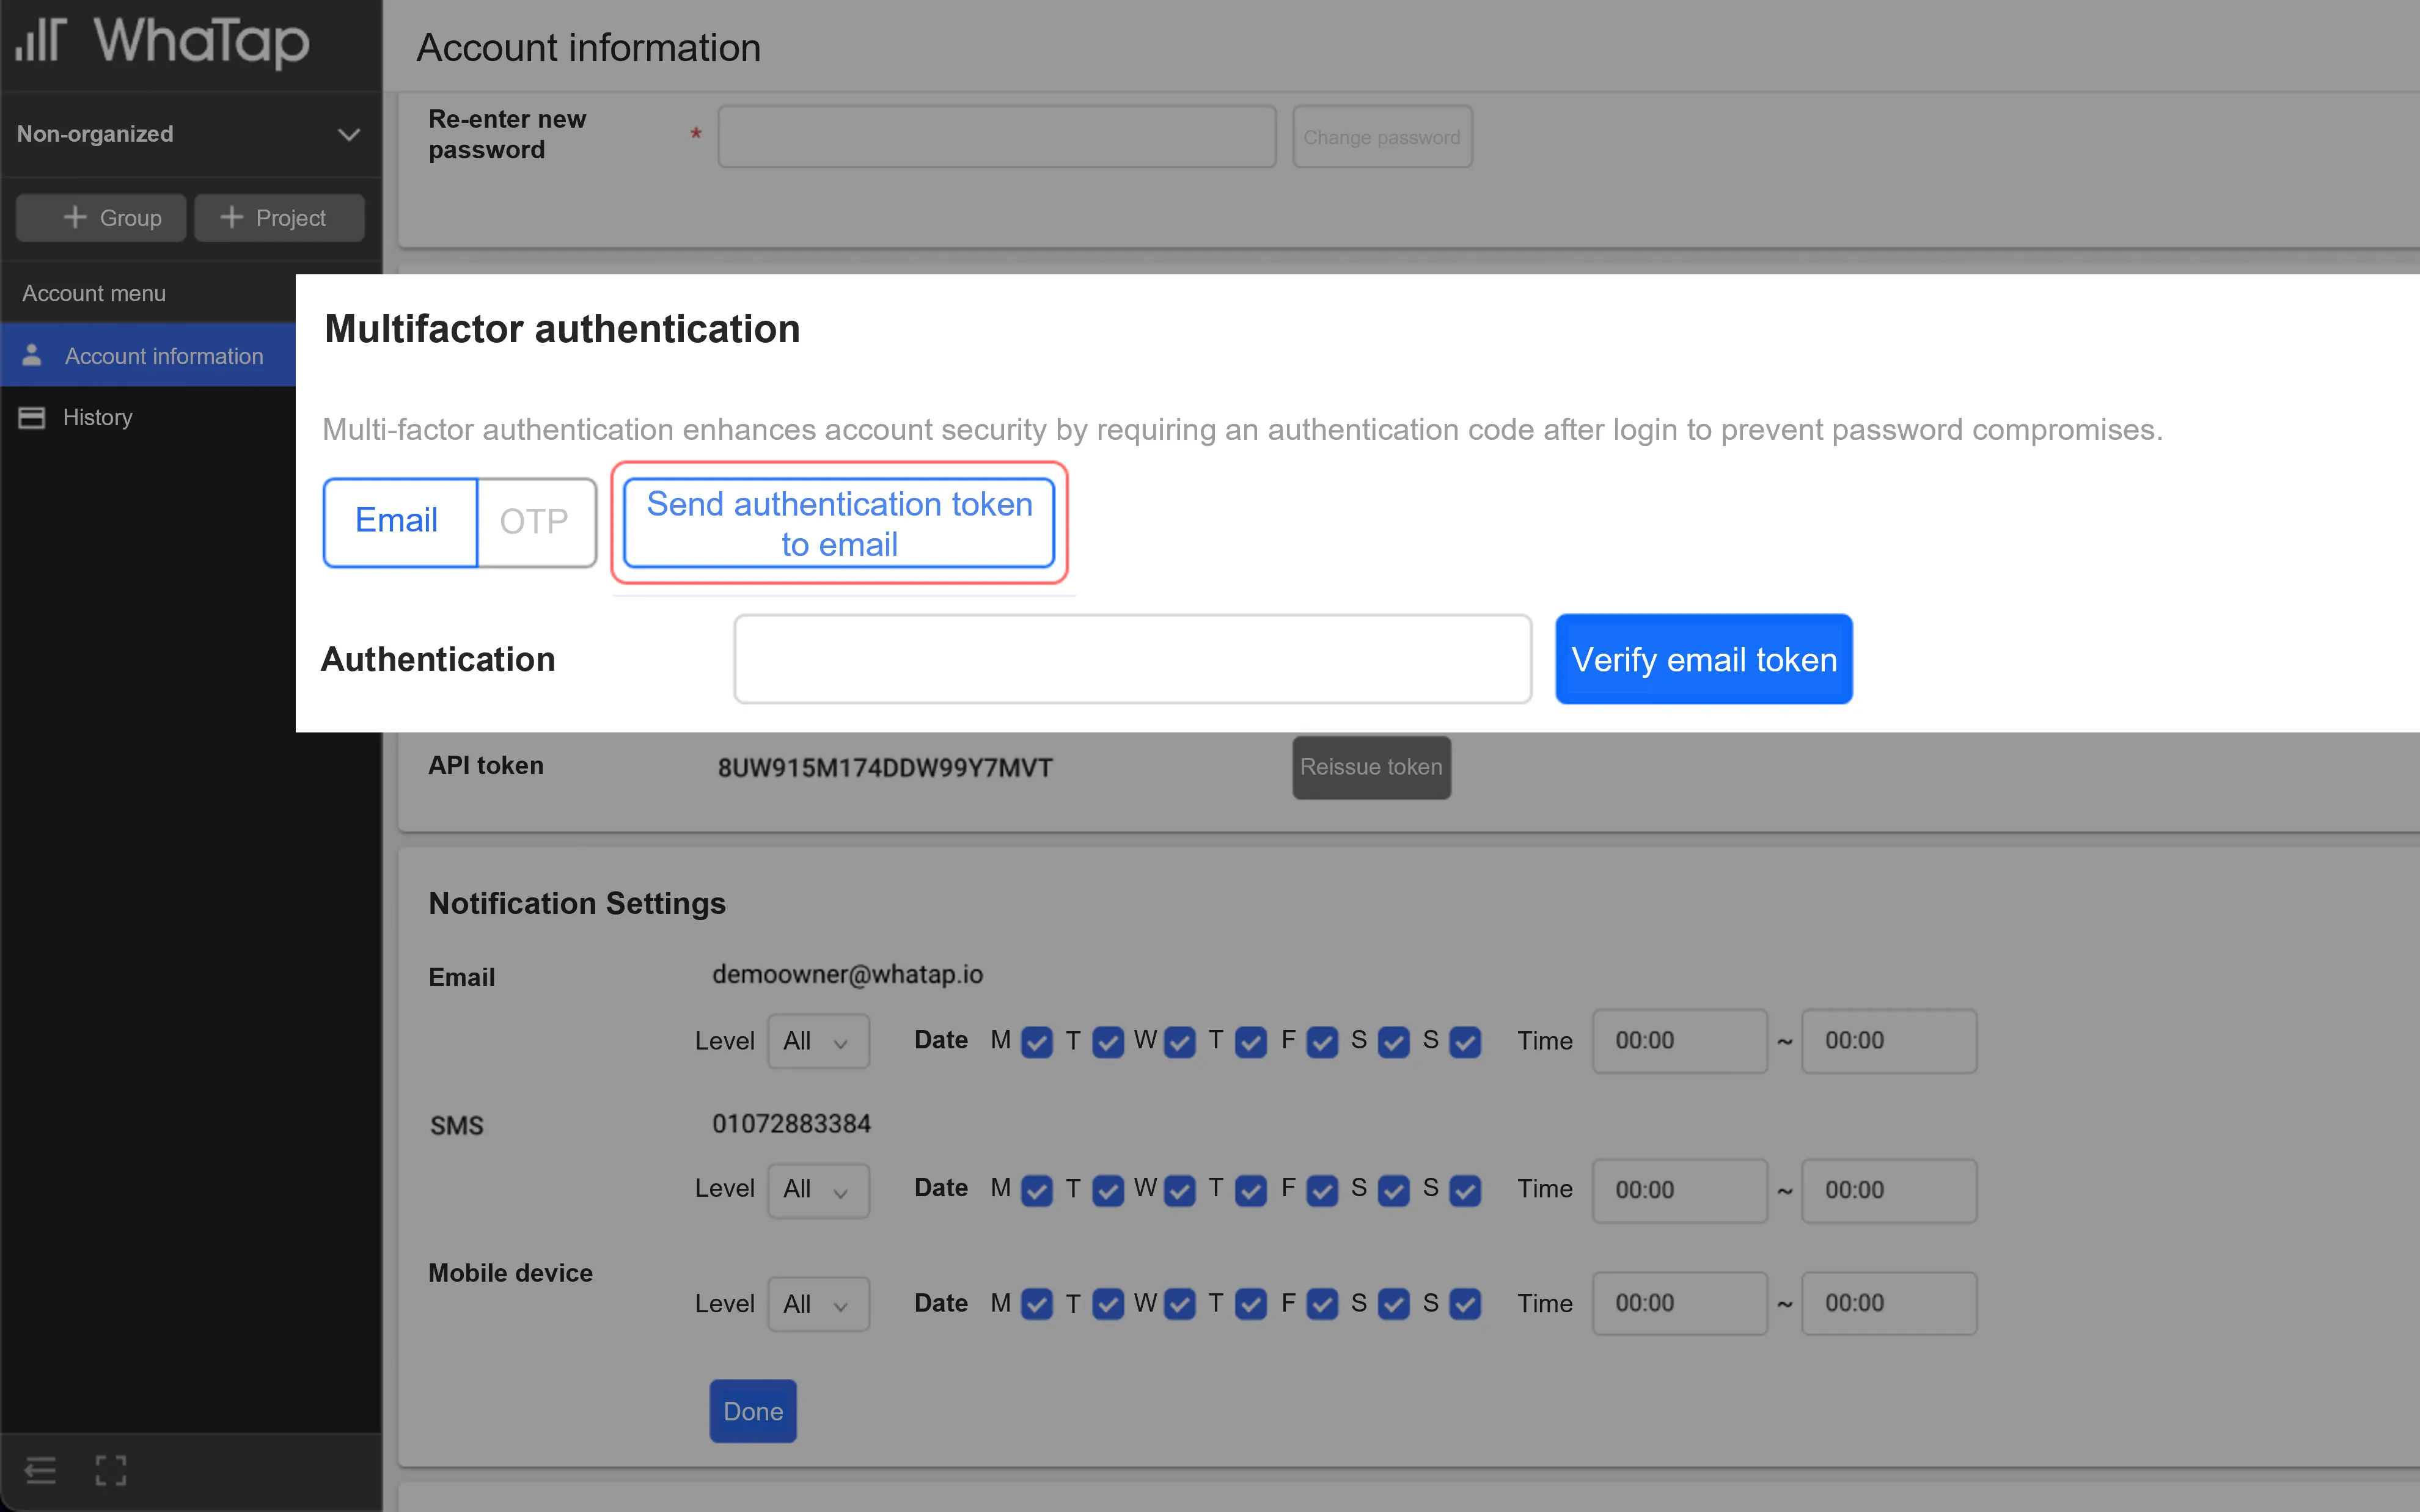Click email address demoowner@whatap.io
2420x1512 pixels.
(847, 974)
